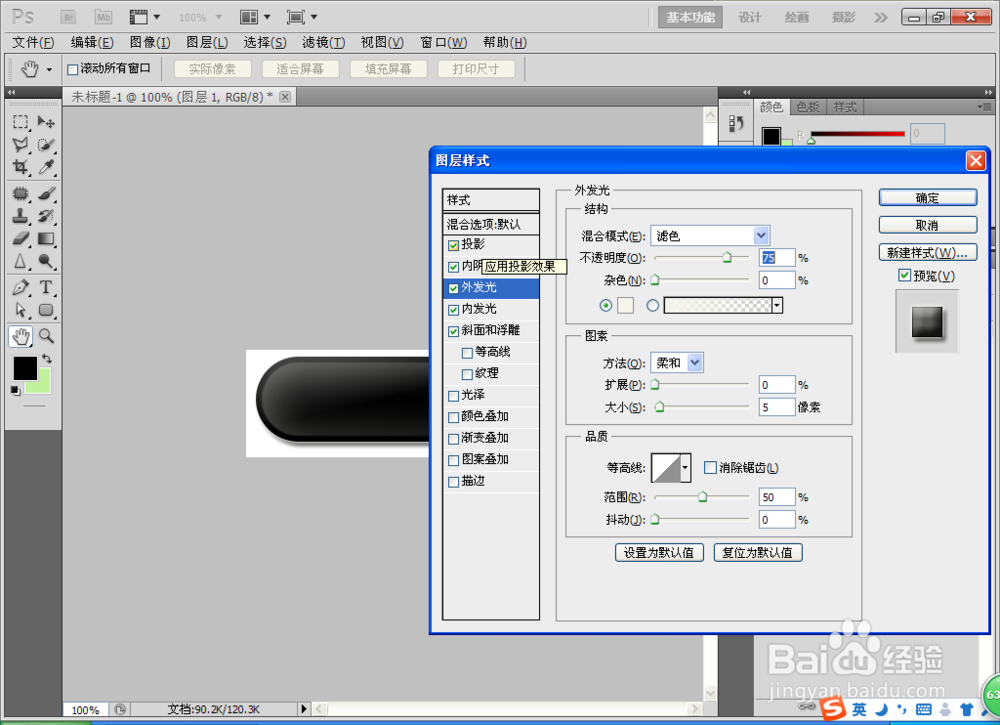
Task: Select the Rounded Rectangle shape tool
Action: pos(46,310)
